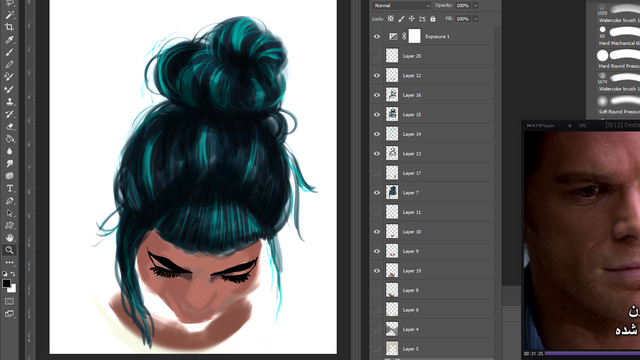Toggle visibility of Layer 7

377,193
